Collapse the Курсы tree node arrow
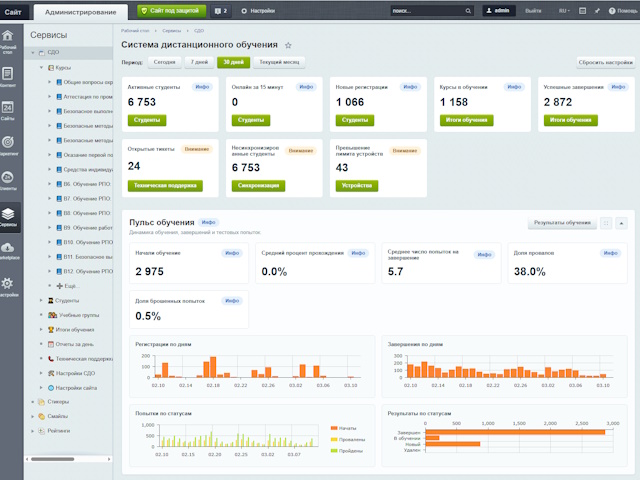The width and height of the screenshot is (640, 480). tap(41, 67)
